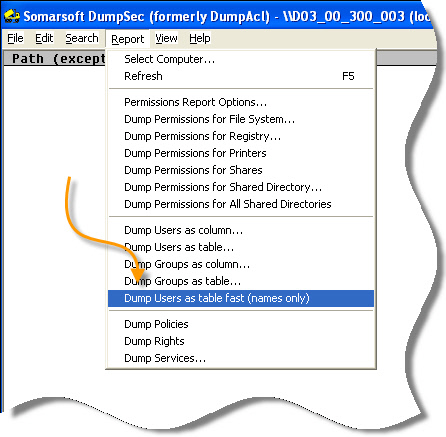The height and width of the screenshot is (437, 446).
Task: Choose Dump Groups as table…
Action: 241,281
